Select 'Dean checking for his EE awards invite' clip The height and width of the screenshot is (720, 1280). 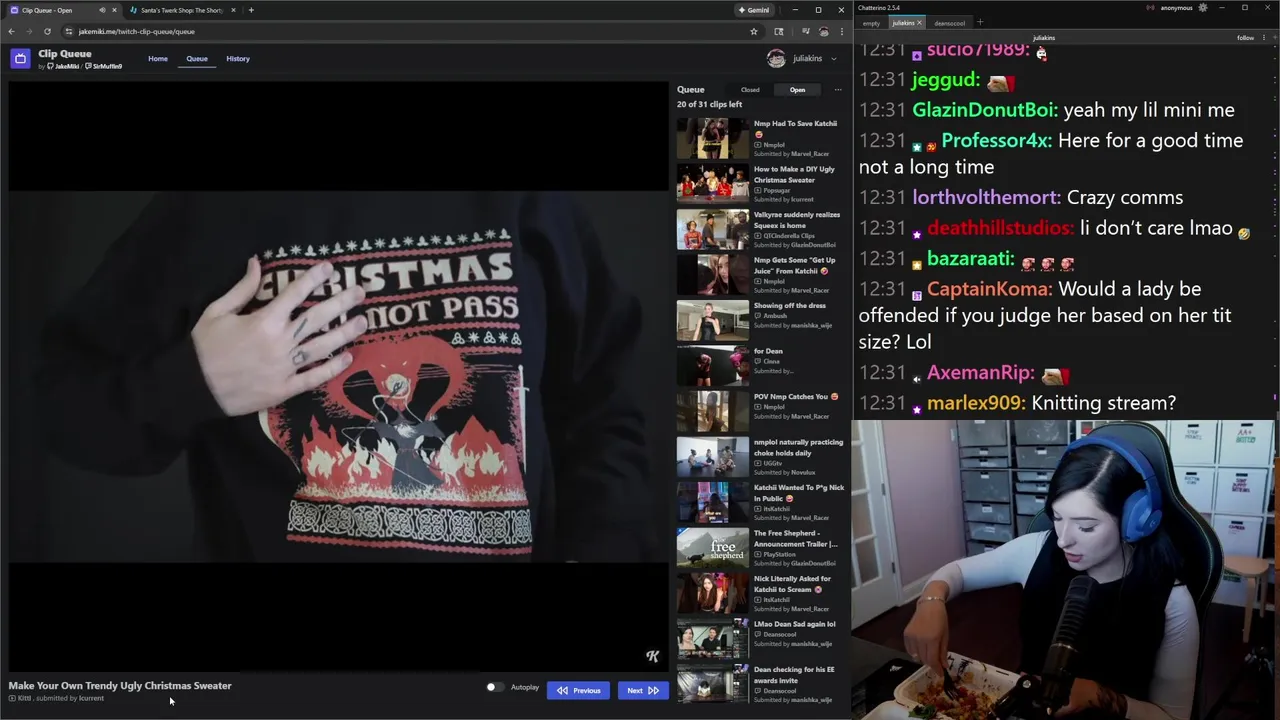pyautogui.click(x=762, y=685)
